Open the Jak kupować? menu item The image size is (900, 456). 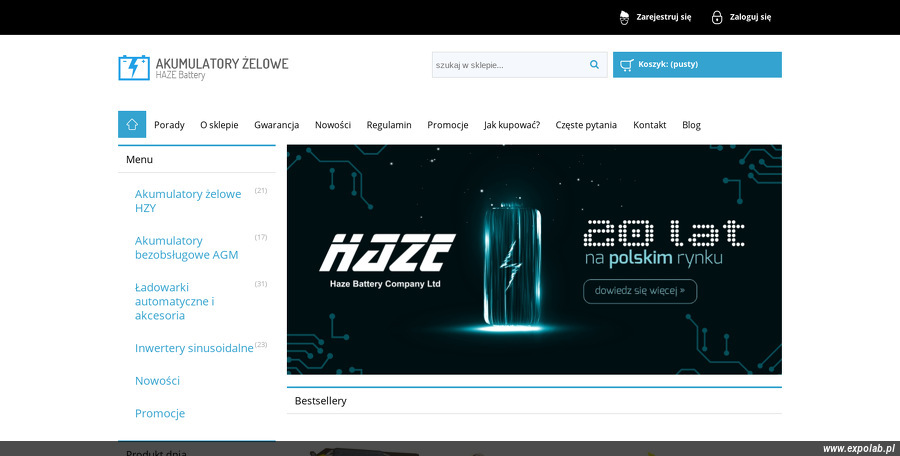[512, 125]
